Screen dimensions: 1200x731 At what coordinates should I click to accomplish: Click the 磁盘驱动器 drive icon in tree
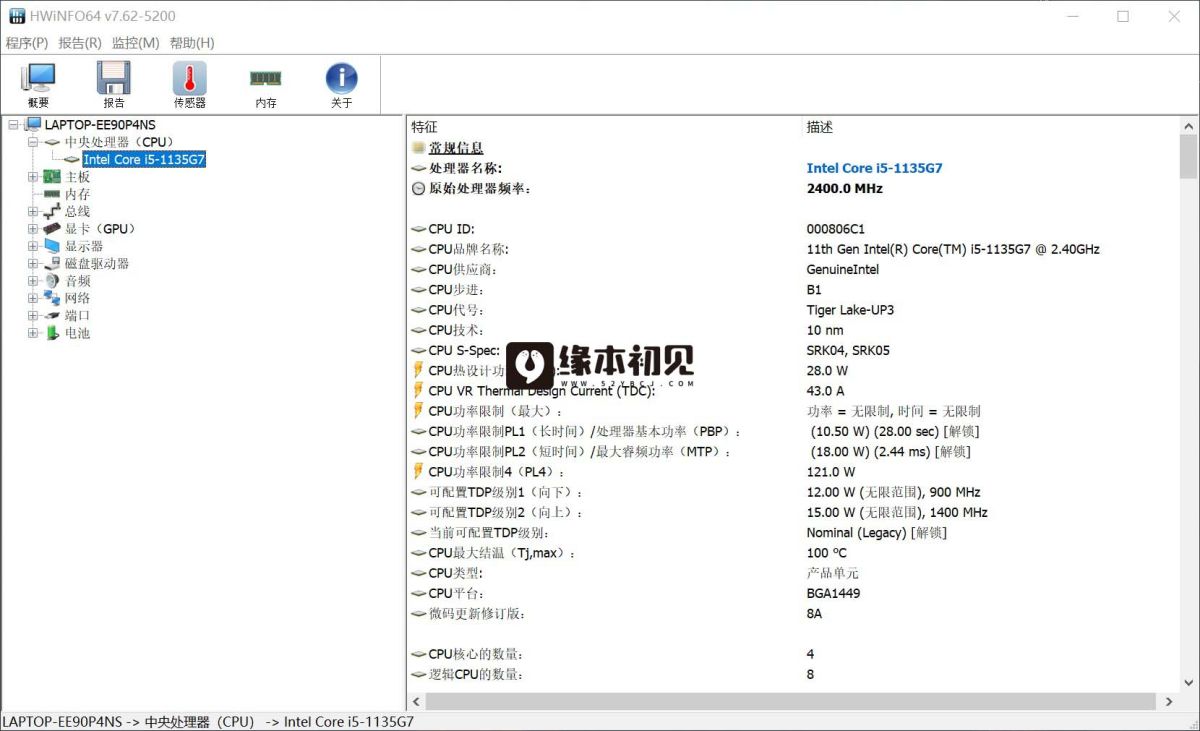click(52, 264)
